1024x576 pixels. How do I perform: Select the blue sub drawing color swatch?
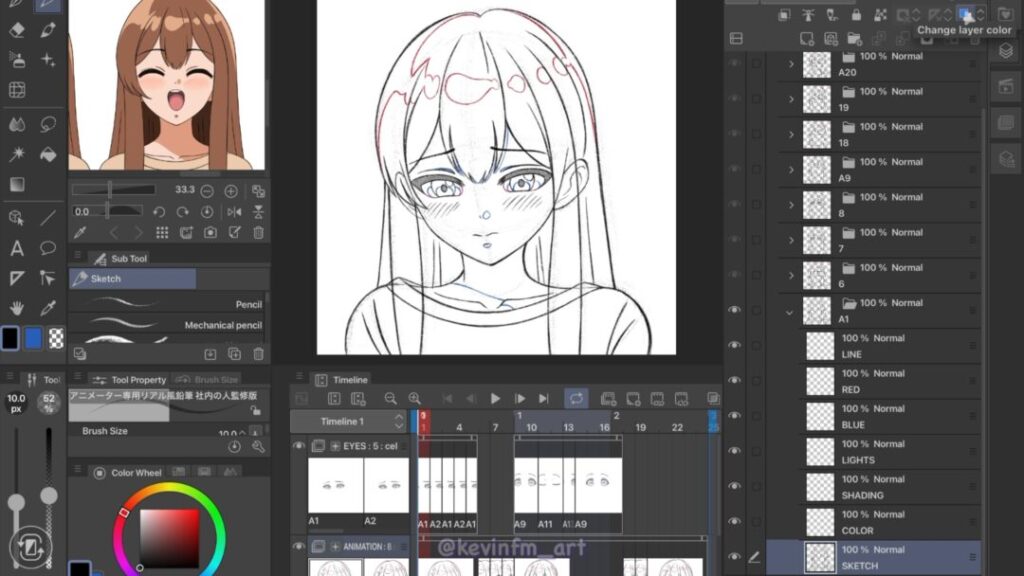(x=34, y=338)
